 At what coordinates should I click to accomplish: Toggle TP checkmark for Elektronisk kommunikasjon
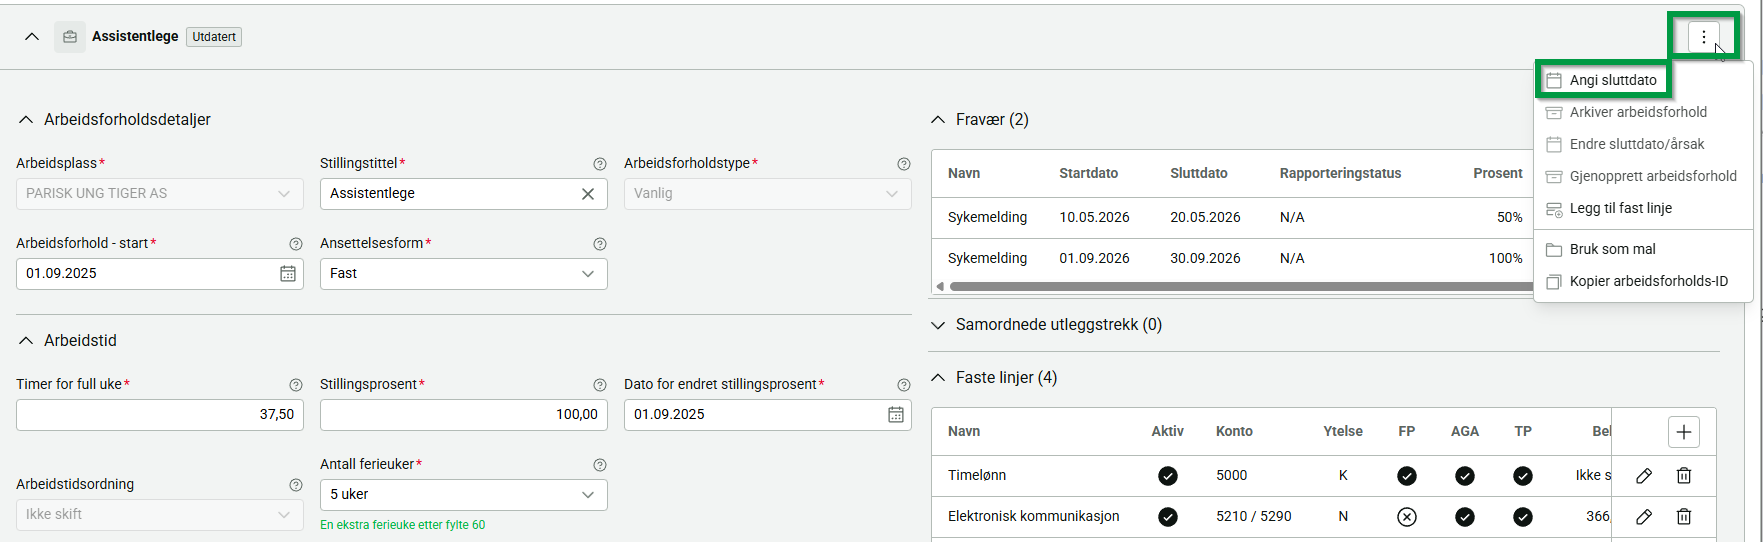1523,517
